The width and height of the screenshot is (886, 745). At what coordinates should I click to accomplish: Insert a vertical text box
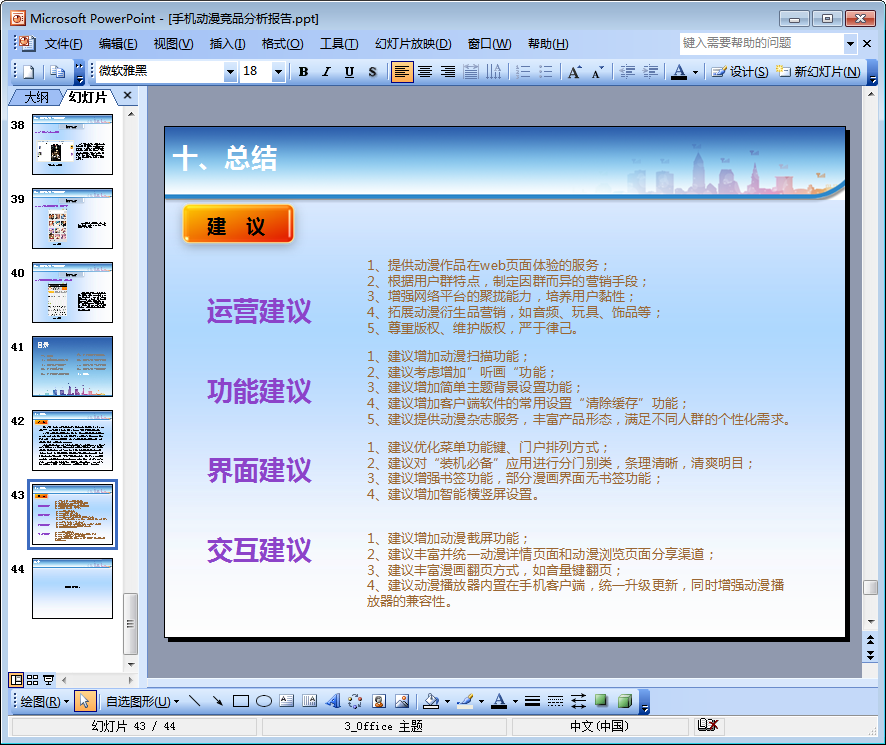(310, 701)
